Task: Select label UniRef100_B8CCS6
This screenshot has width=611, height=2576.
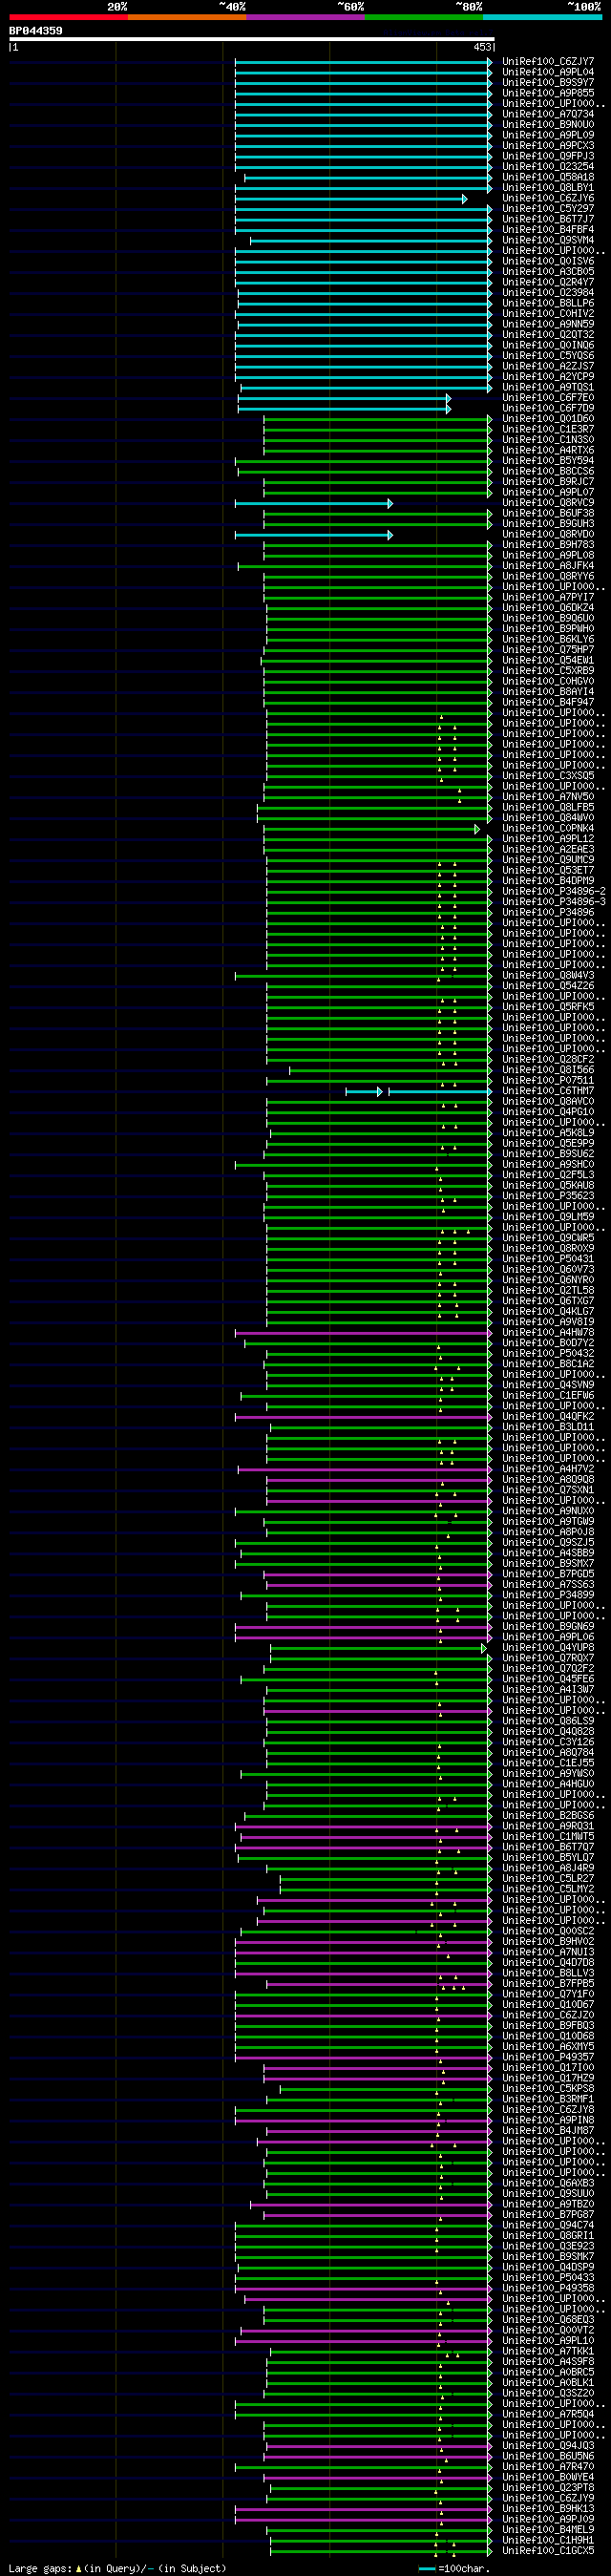Action: point(548,471)
